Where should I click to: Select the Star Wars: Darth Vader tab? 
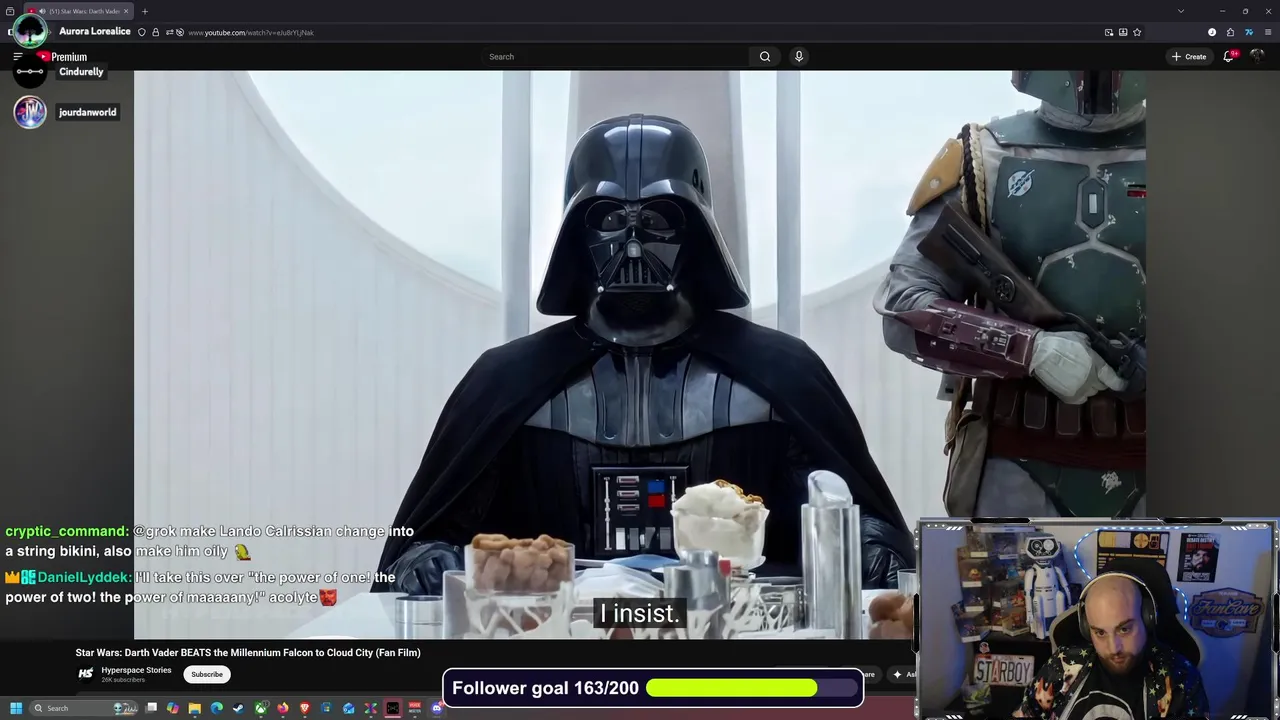78,11
